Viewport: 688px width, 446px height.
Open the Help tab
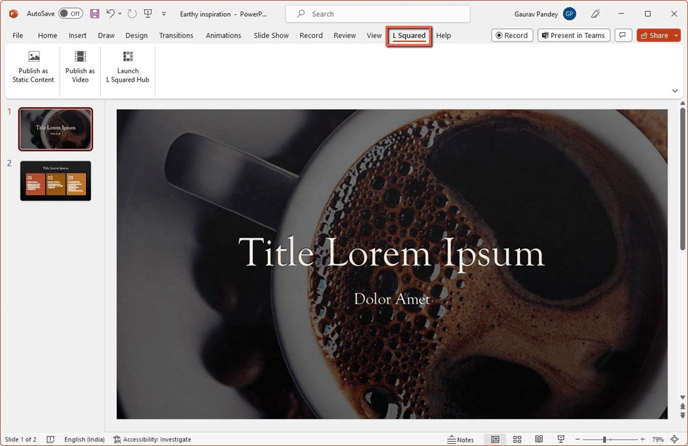pos(444,36)
